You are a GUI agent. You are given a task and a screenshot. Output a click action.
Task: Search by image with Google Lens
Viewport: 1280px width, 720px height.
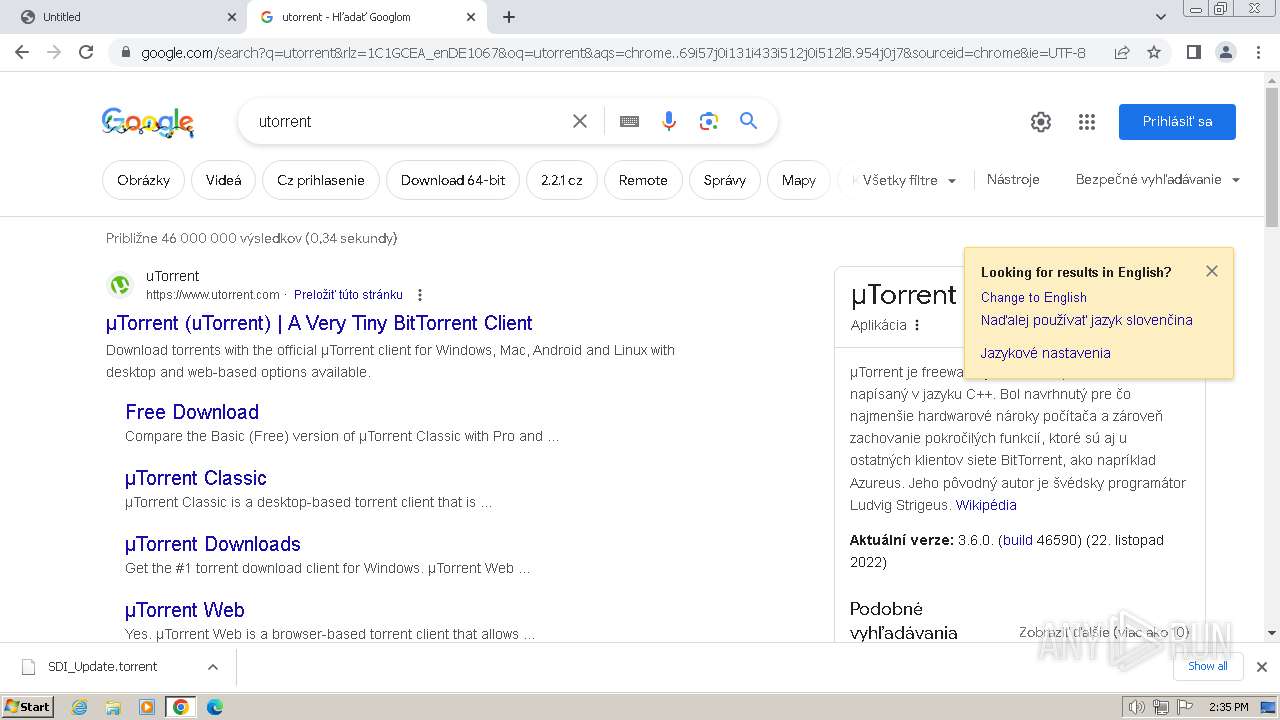click(x=709, y=121)
